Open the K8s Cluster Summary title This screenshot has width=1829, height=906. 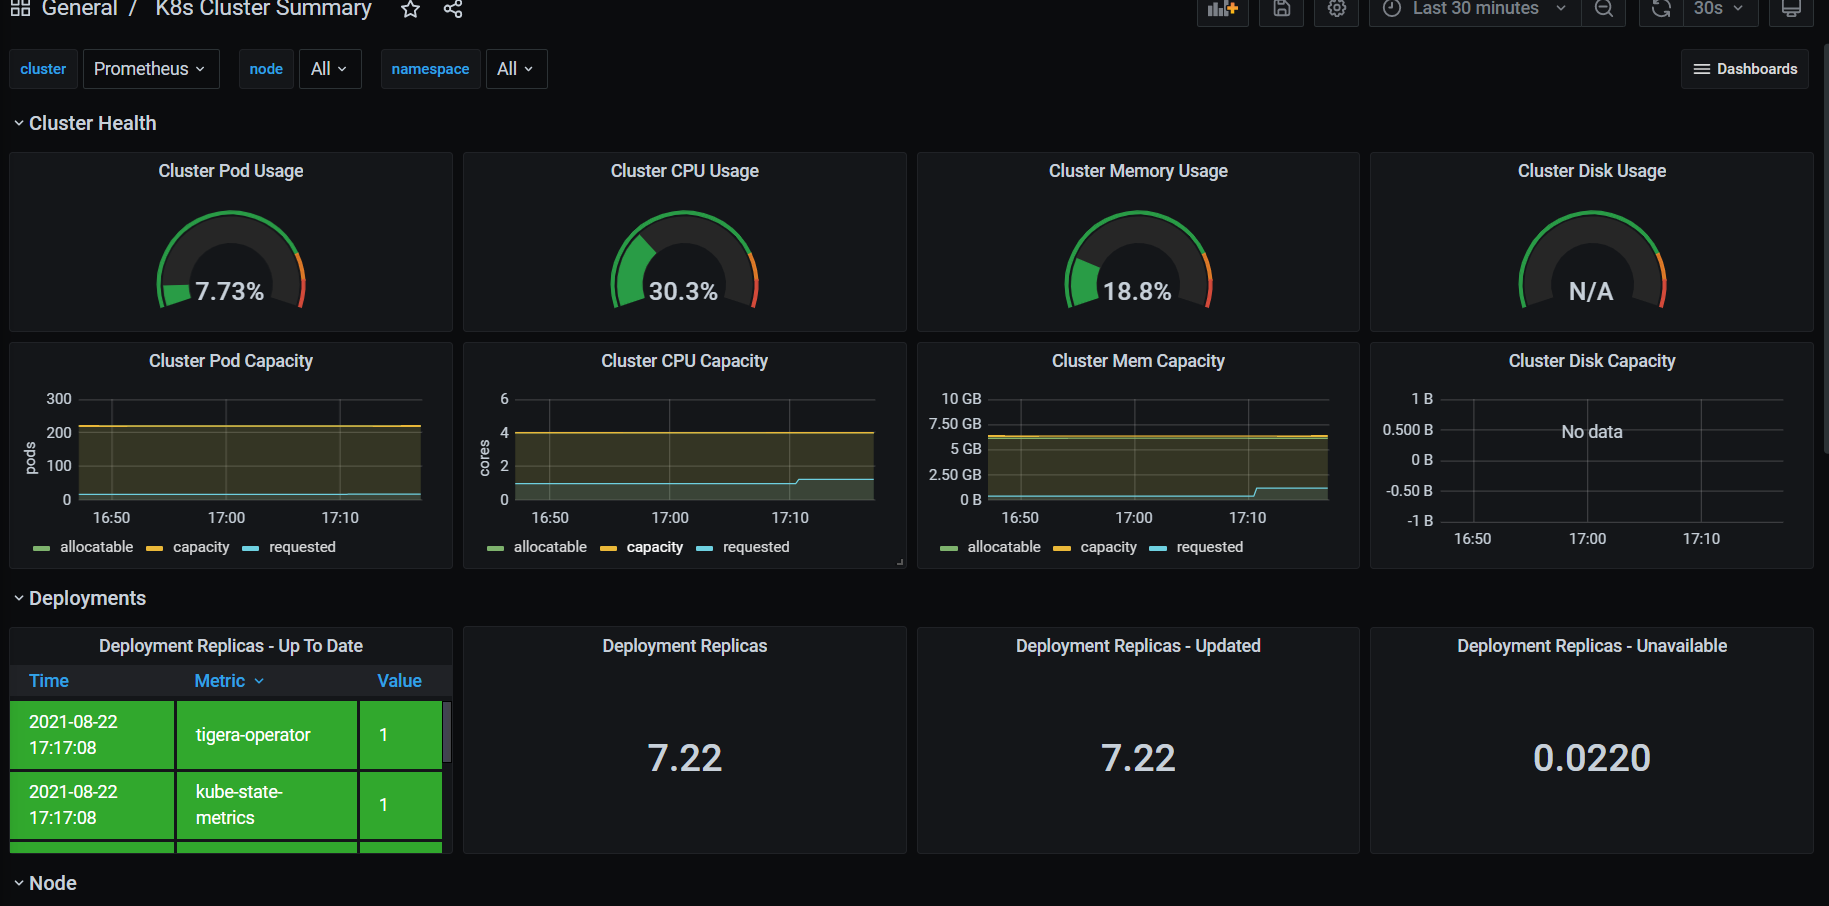[264, 9]
